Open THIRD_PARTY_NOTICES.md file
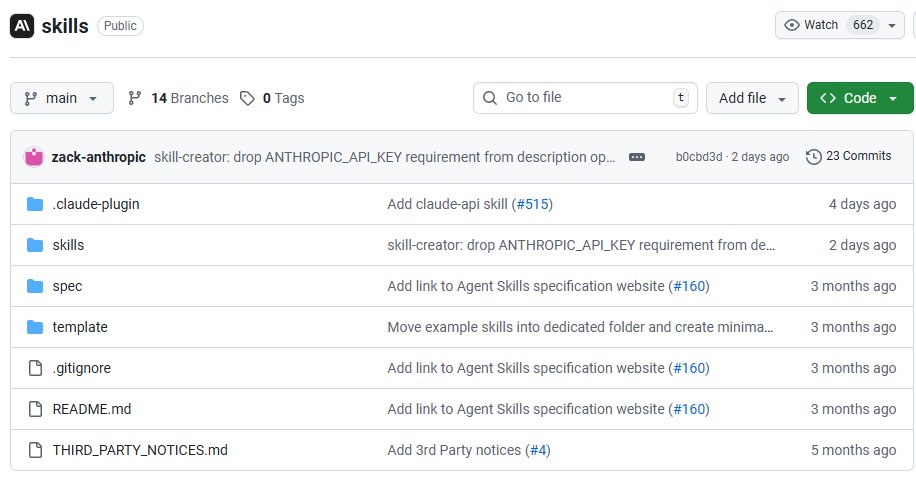 140,450
